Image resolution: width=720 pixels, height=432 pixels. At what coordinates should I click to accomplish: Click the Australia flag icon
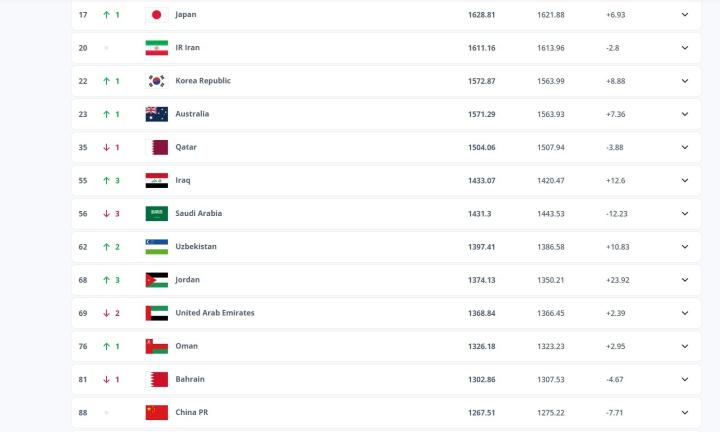tap(156, 114)
